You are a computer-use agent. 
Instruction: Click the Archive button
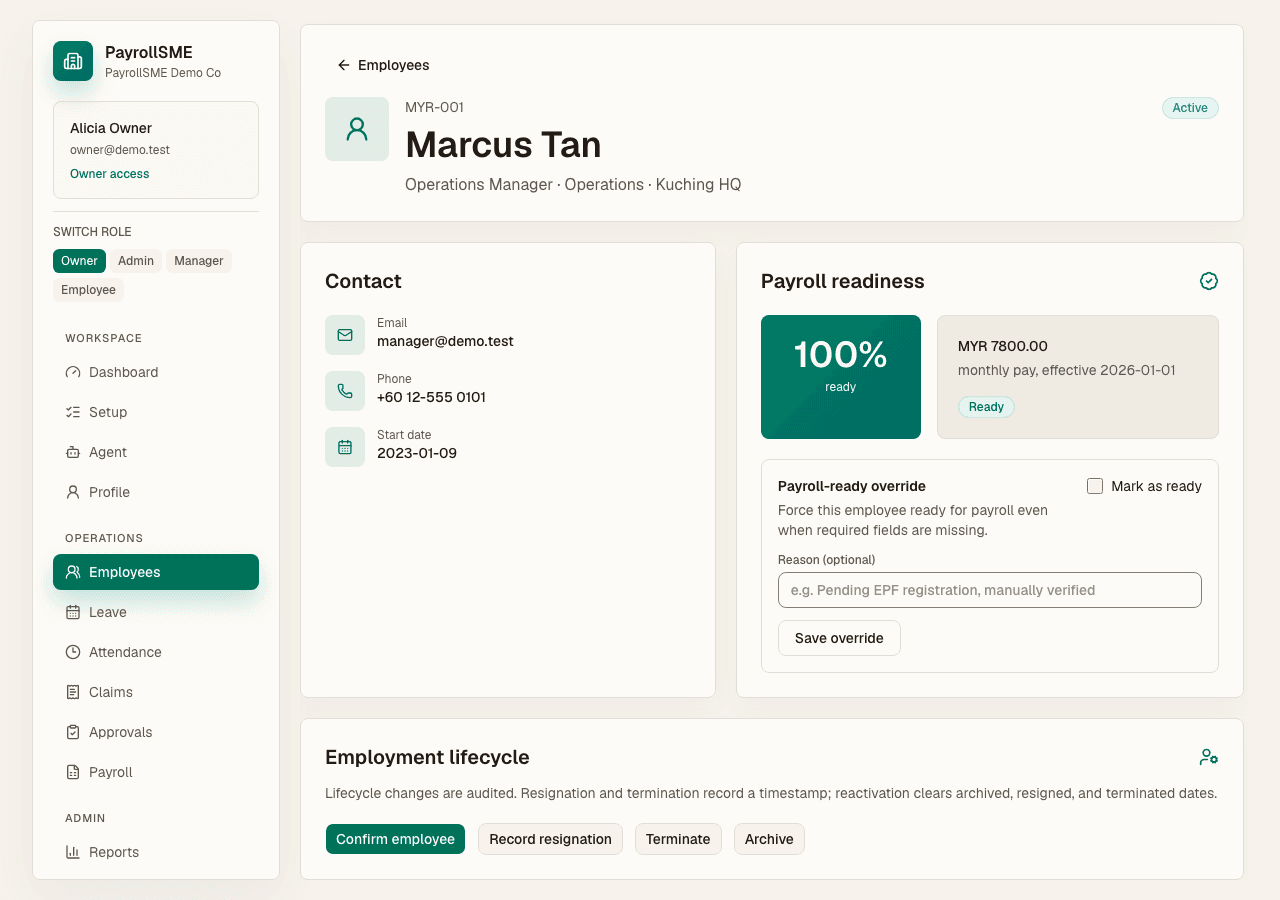(x=769, y=839)
